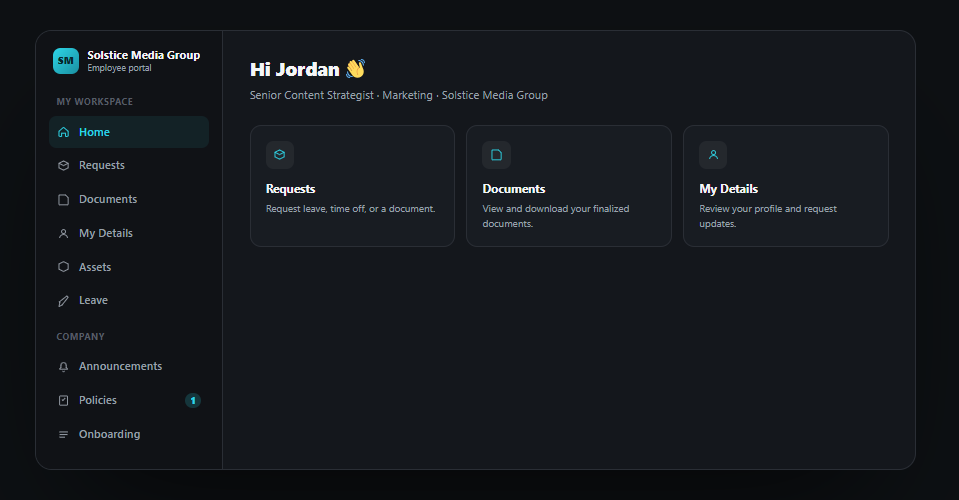Click 'Request leave, time off, or a document.' text
Screen dimensions: 959x500
(x=350, y=209)
